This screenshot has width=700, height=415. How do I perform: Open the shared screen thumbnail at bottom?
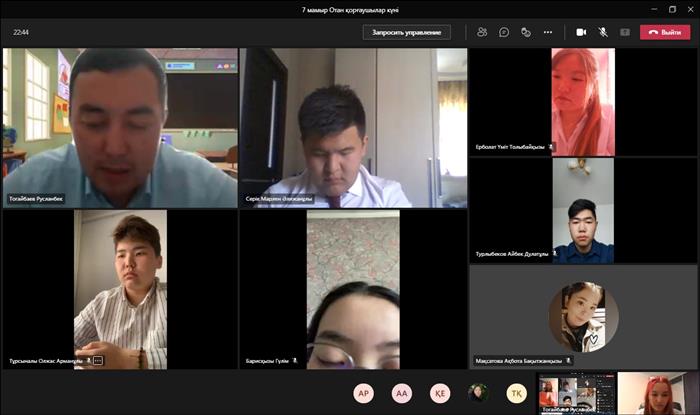[575, 393]
